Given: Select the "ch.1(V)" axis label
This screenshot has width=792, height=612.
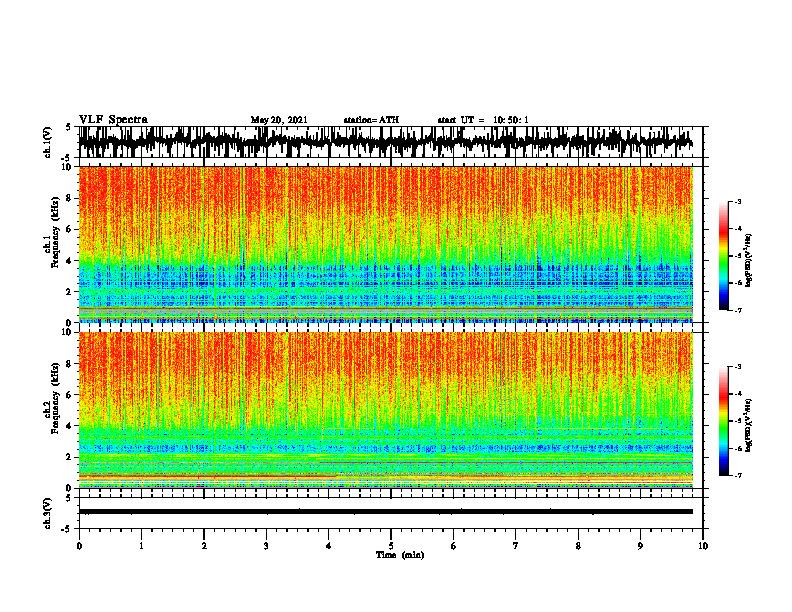Looking at the screenshot, I should coord(48,143).
